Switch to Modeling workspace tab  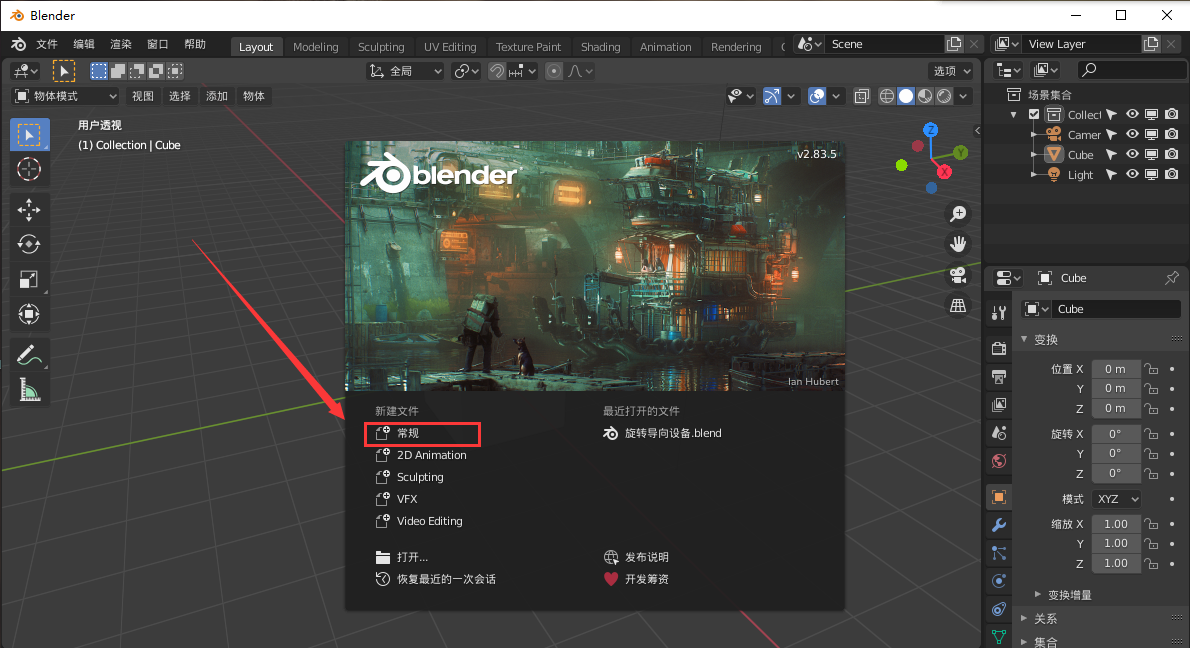(316, 47)
